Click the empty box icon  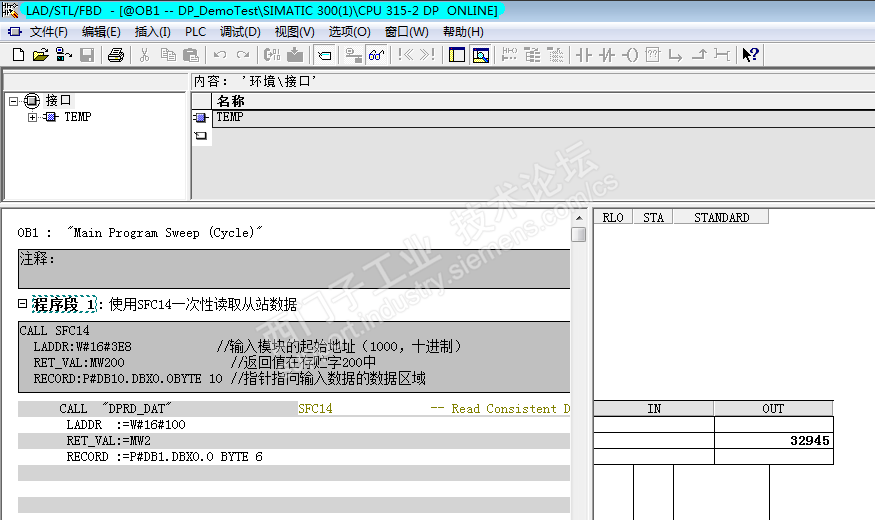coord(652,55)
